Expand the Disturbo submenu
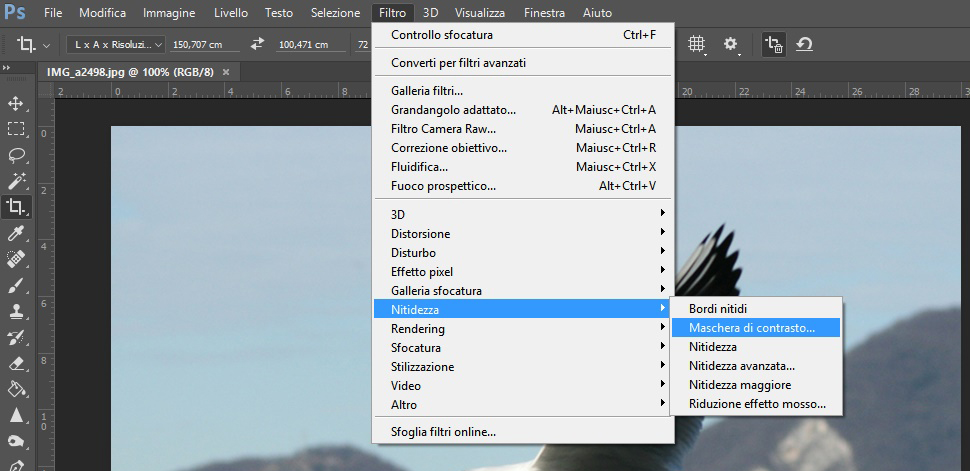970x471 pixels. click(523, 253)
